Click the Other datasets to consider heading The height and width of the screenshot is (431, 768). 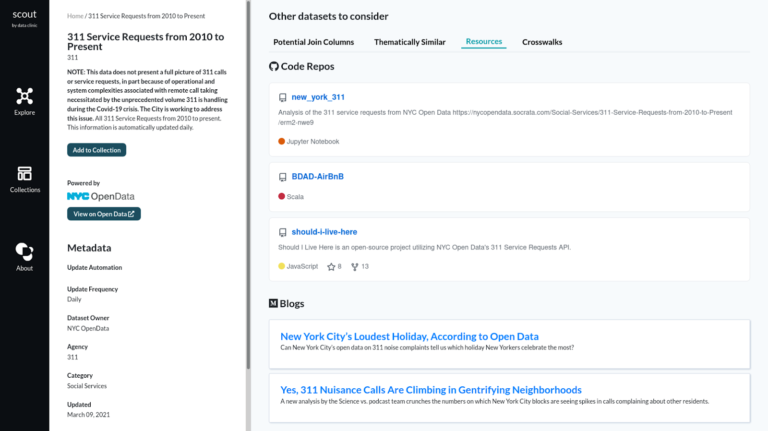329,16
